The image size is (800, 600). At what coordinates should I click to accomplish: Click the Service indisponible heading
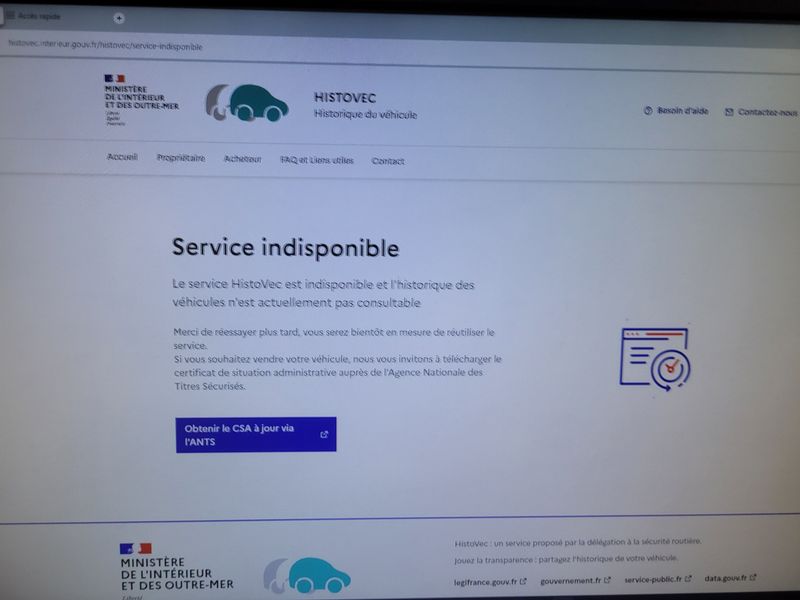tap(286, 247)
